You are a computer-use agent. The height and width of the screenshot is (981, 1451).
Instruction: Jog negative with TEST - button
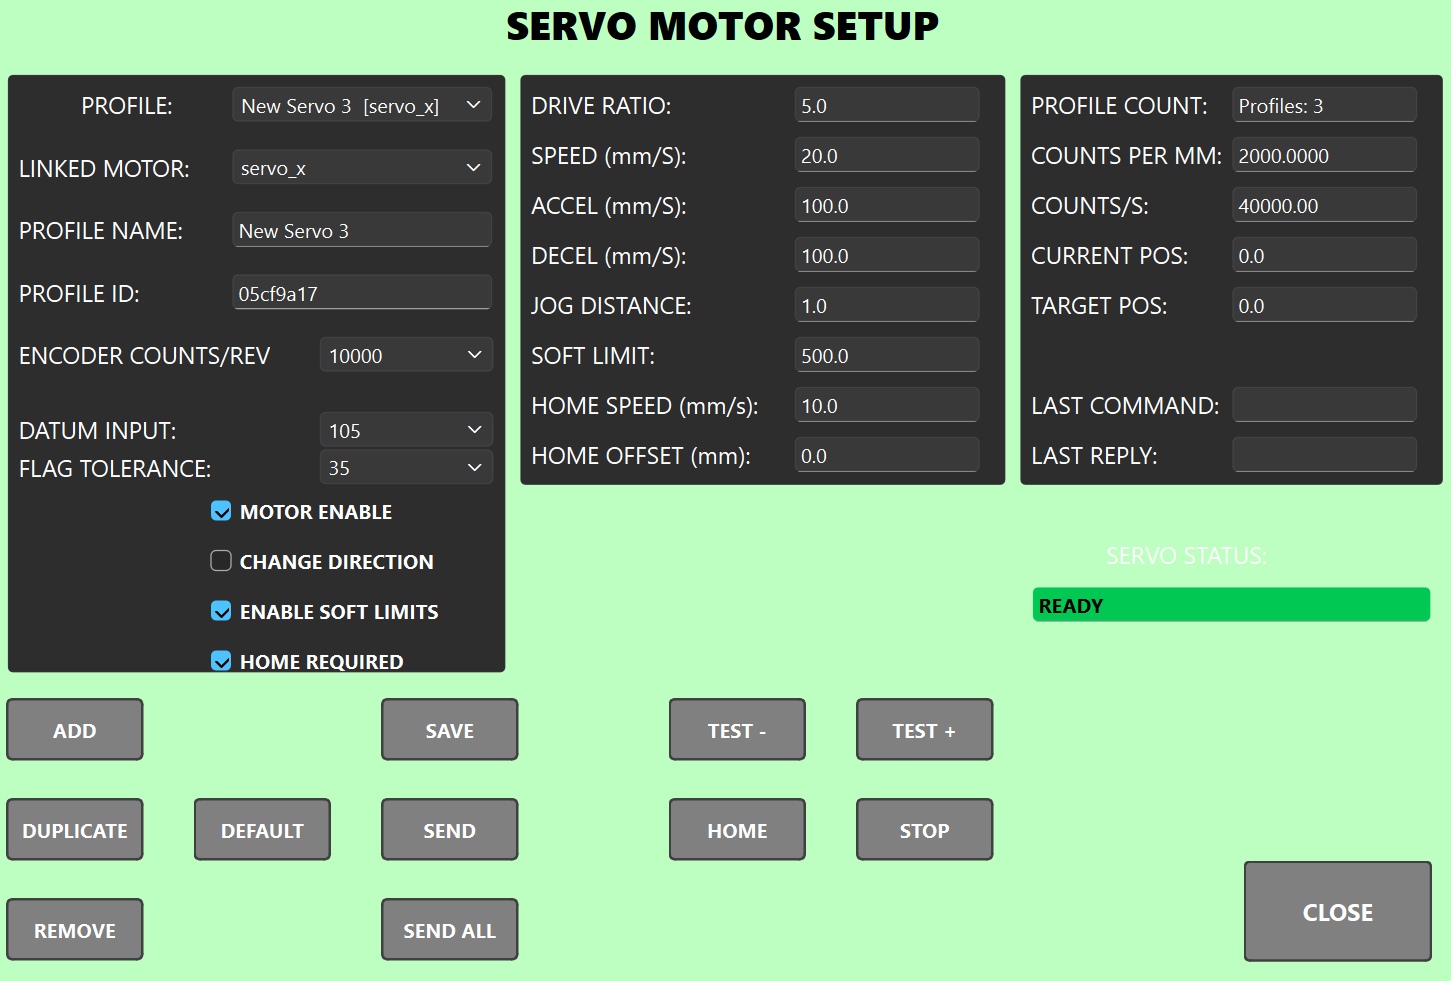737,730
